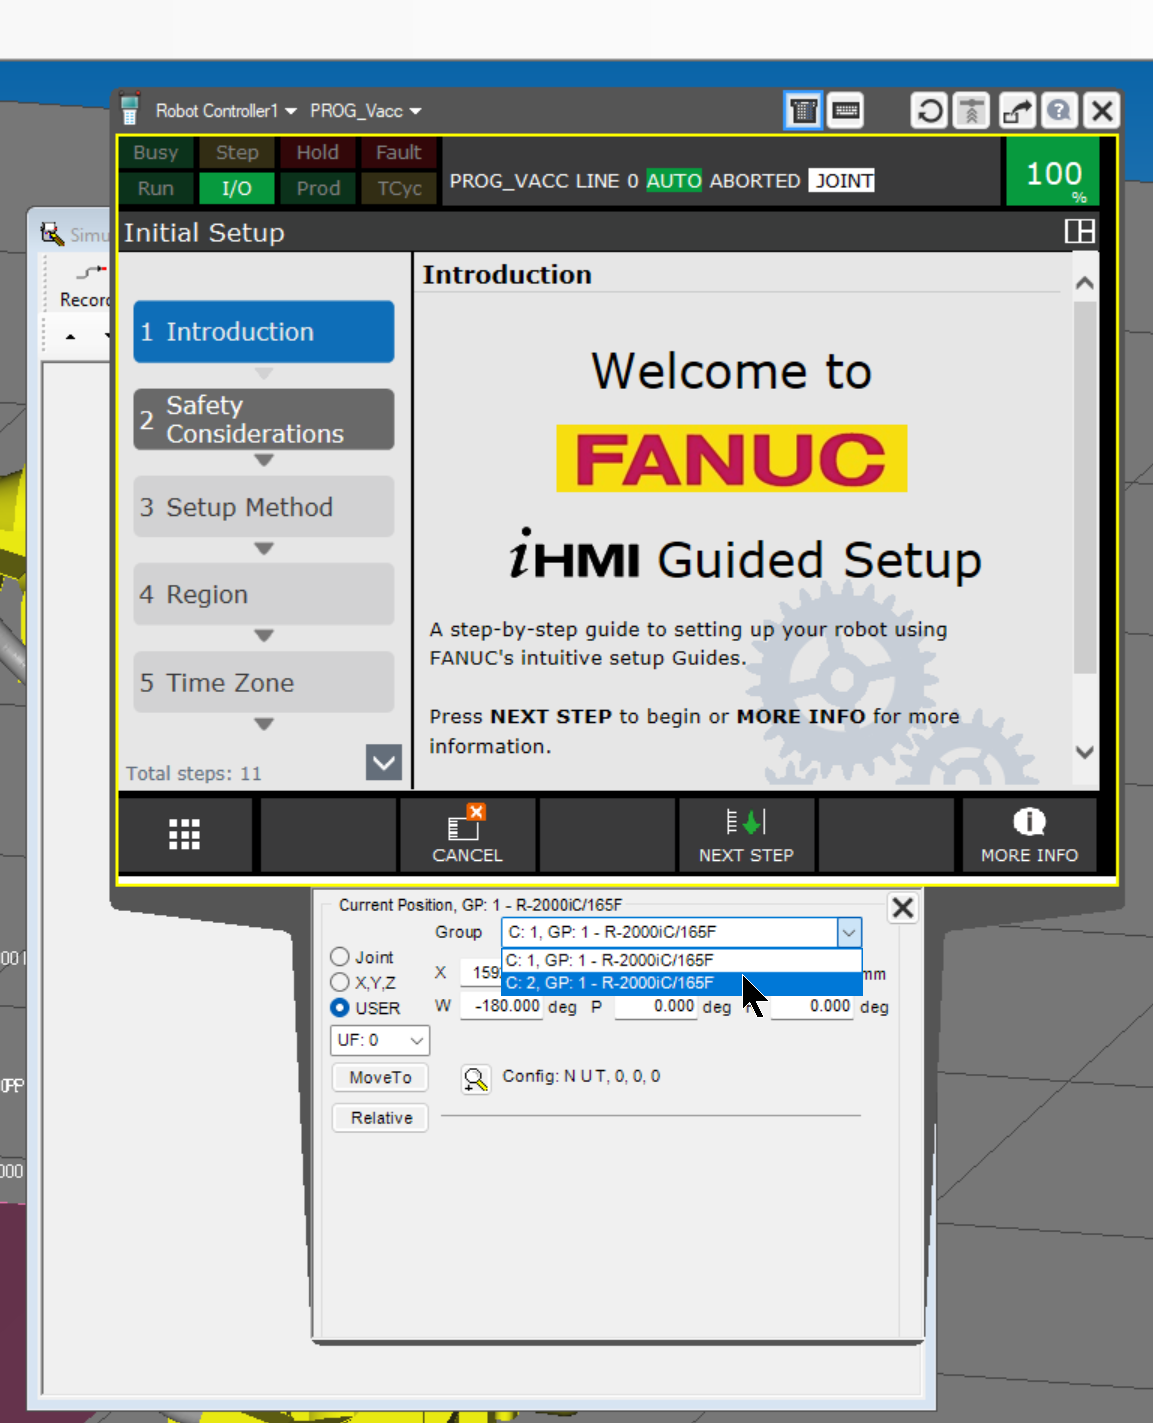Click the JOINT coordinate status label
This screenshot has height=1423, width=1153.
coord(842,181)
